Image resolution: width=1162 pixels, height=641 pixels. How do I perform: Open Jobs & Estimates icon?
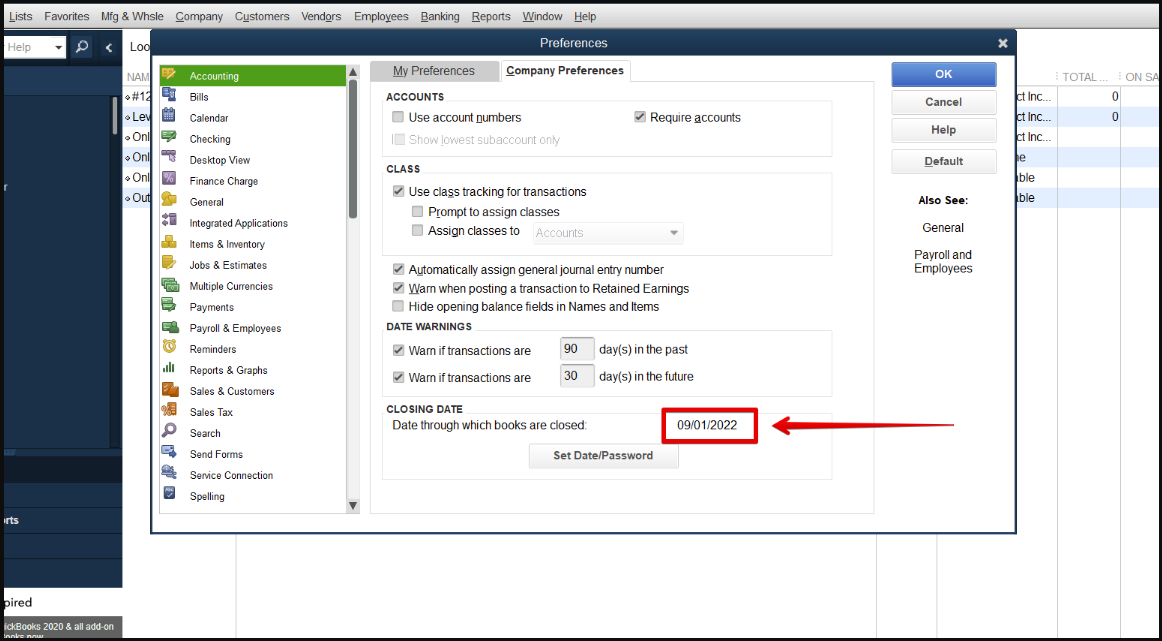169,263
